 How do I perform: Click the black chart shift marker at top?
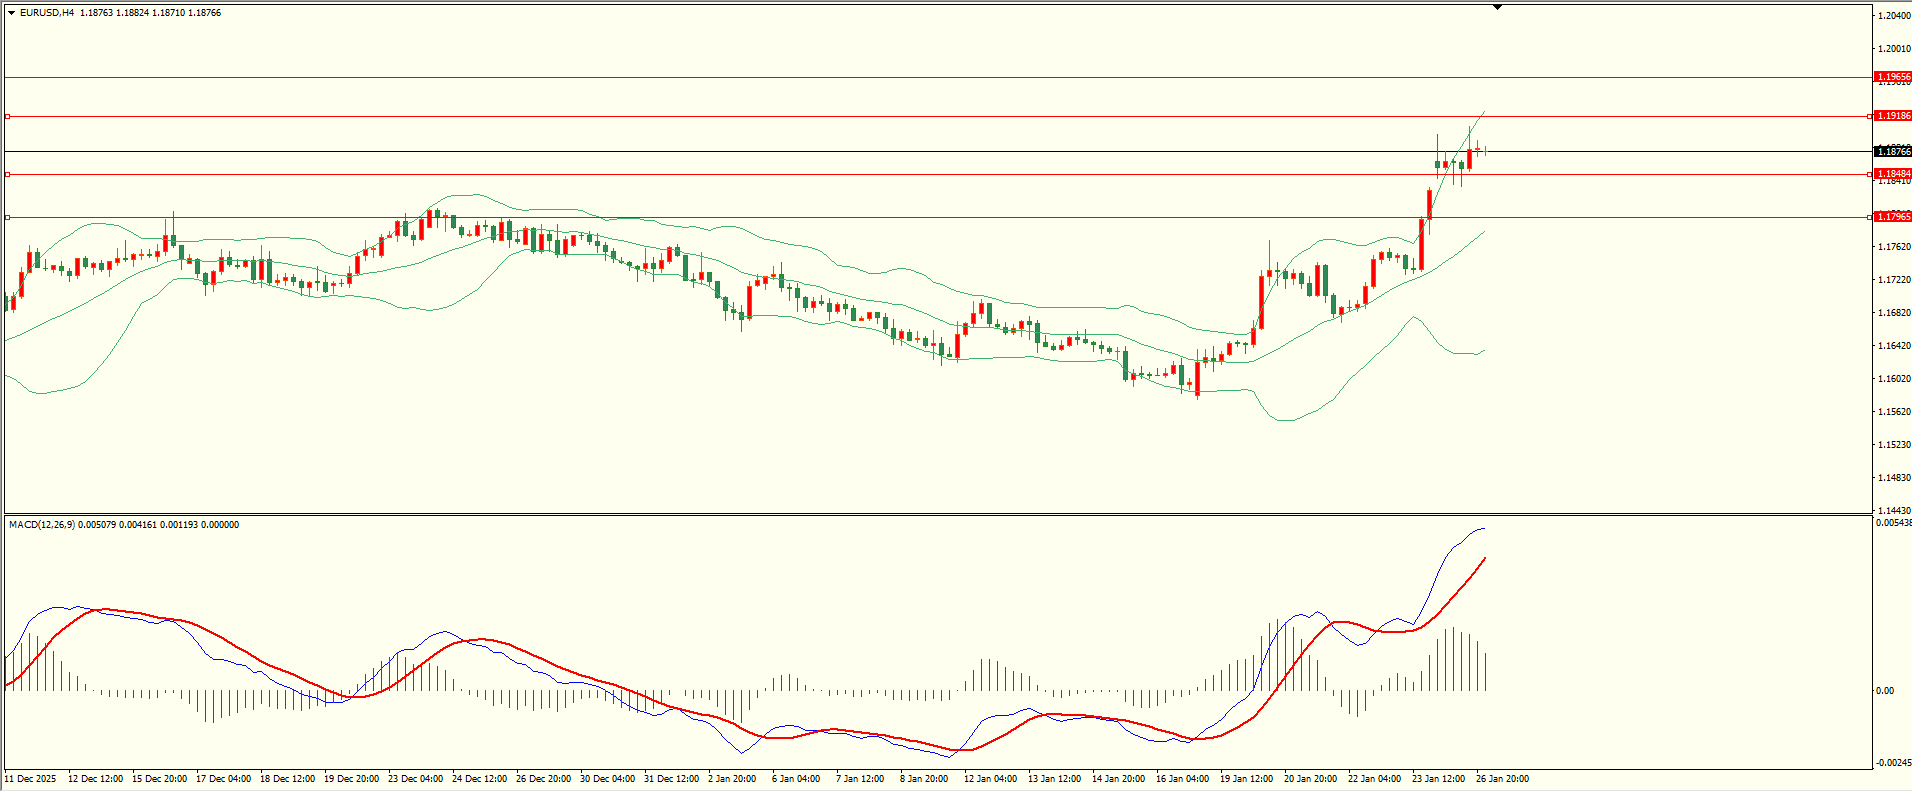coord(1497,7)
